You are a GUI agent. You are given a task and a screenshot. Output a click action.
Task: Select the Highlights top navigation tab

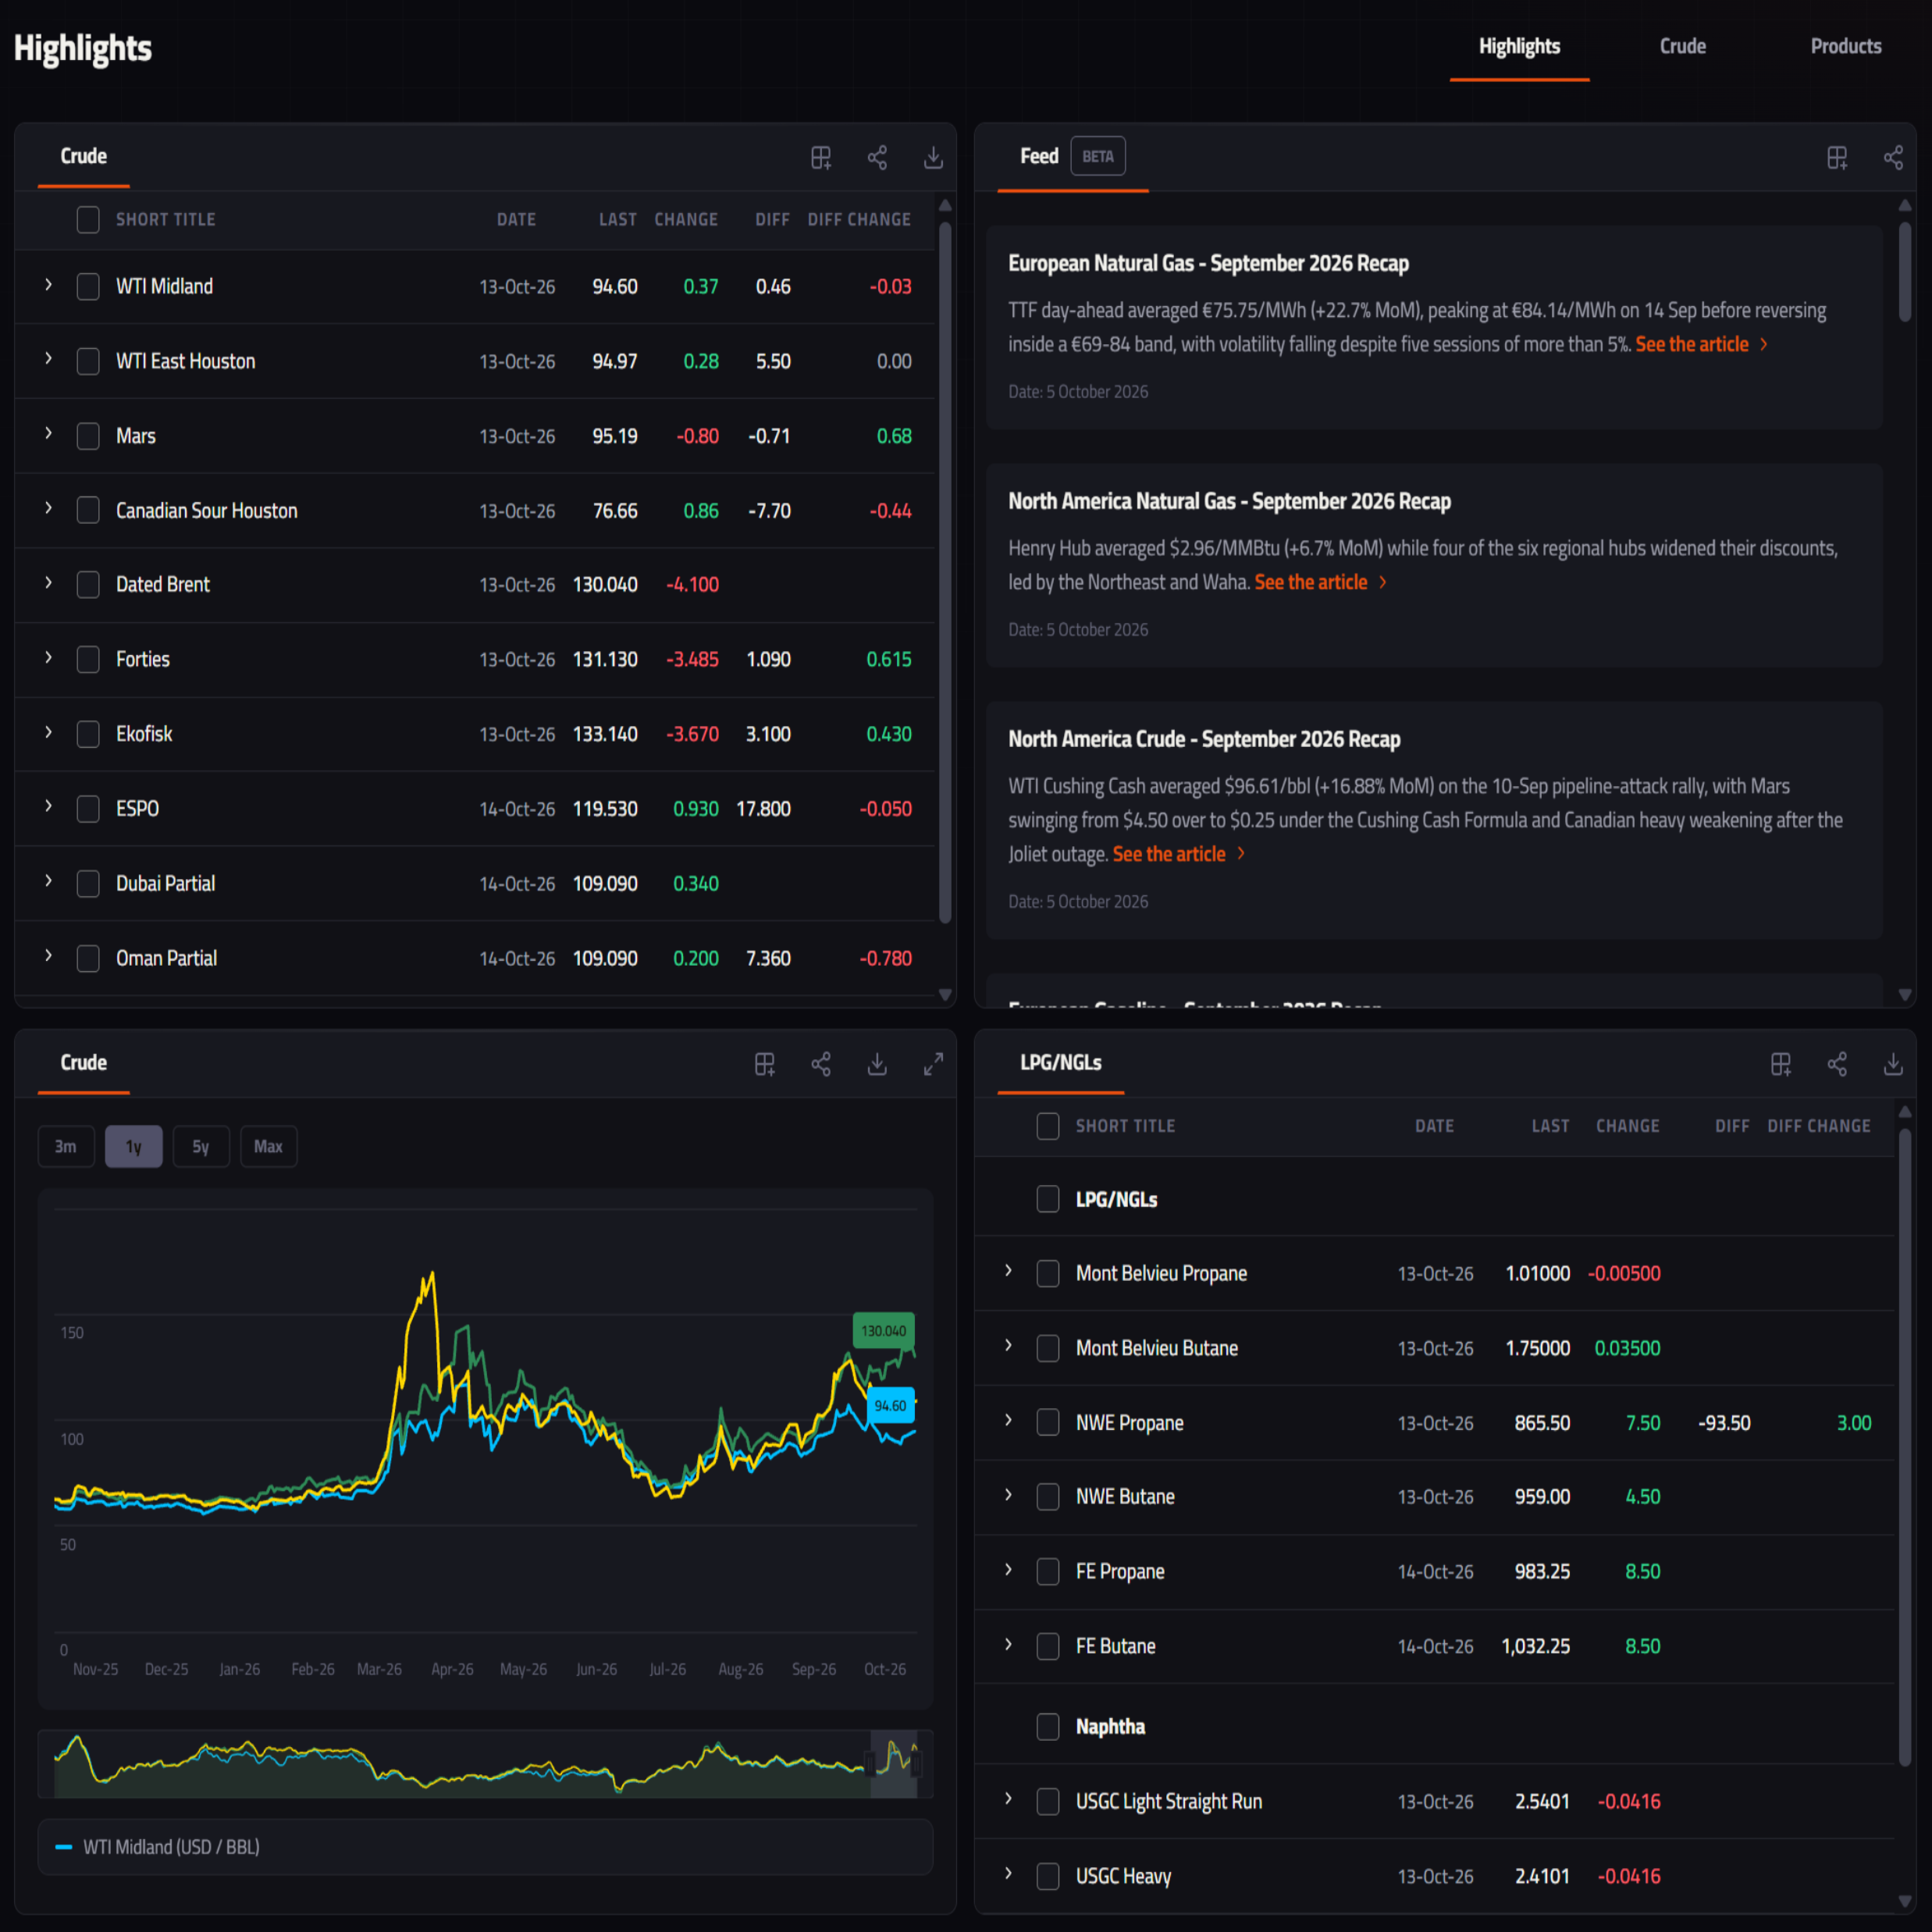point(1519,47)
